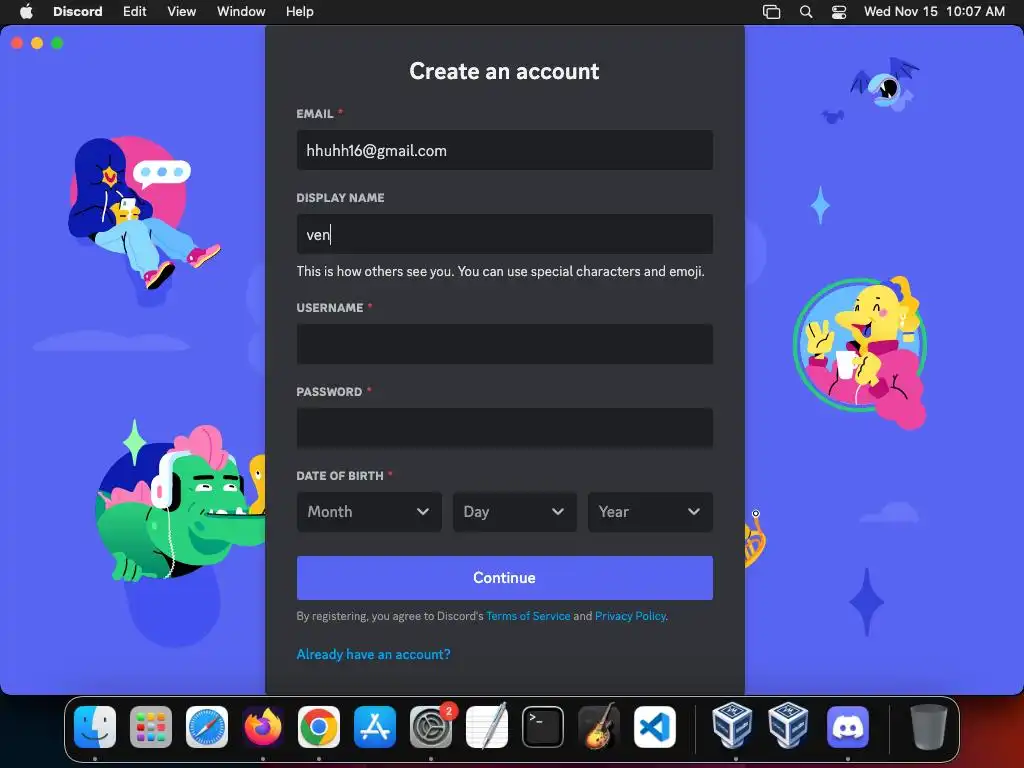Open GarageBand from the dock
Viewport: 1024px width, 768px height.
point(599,727)
